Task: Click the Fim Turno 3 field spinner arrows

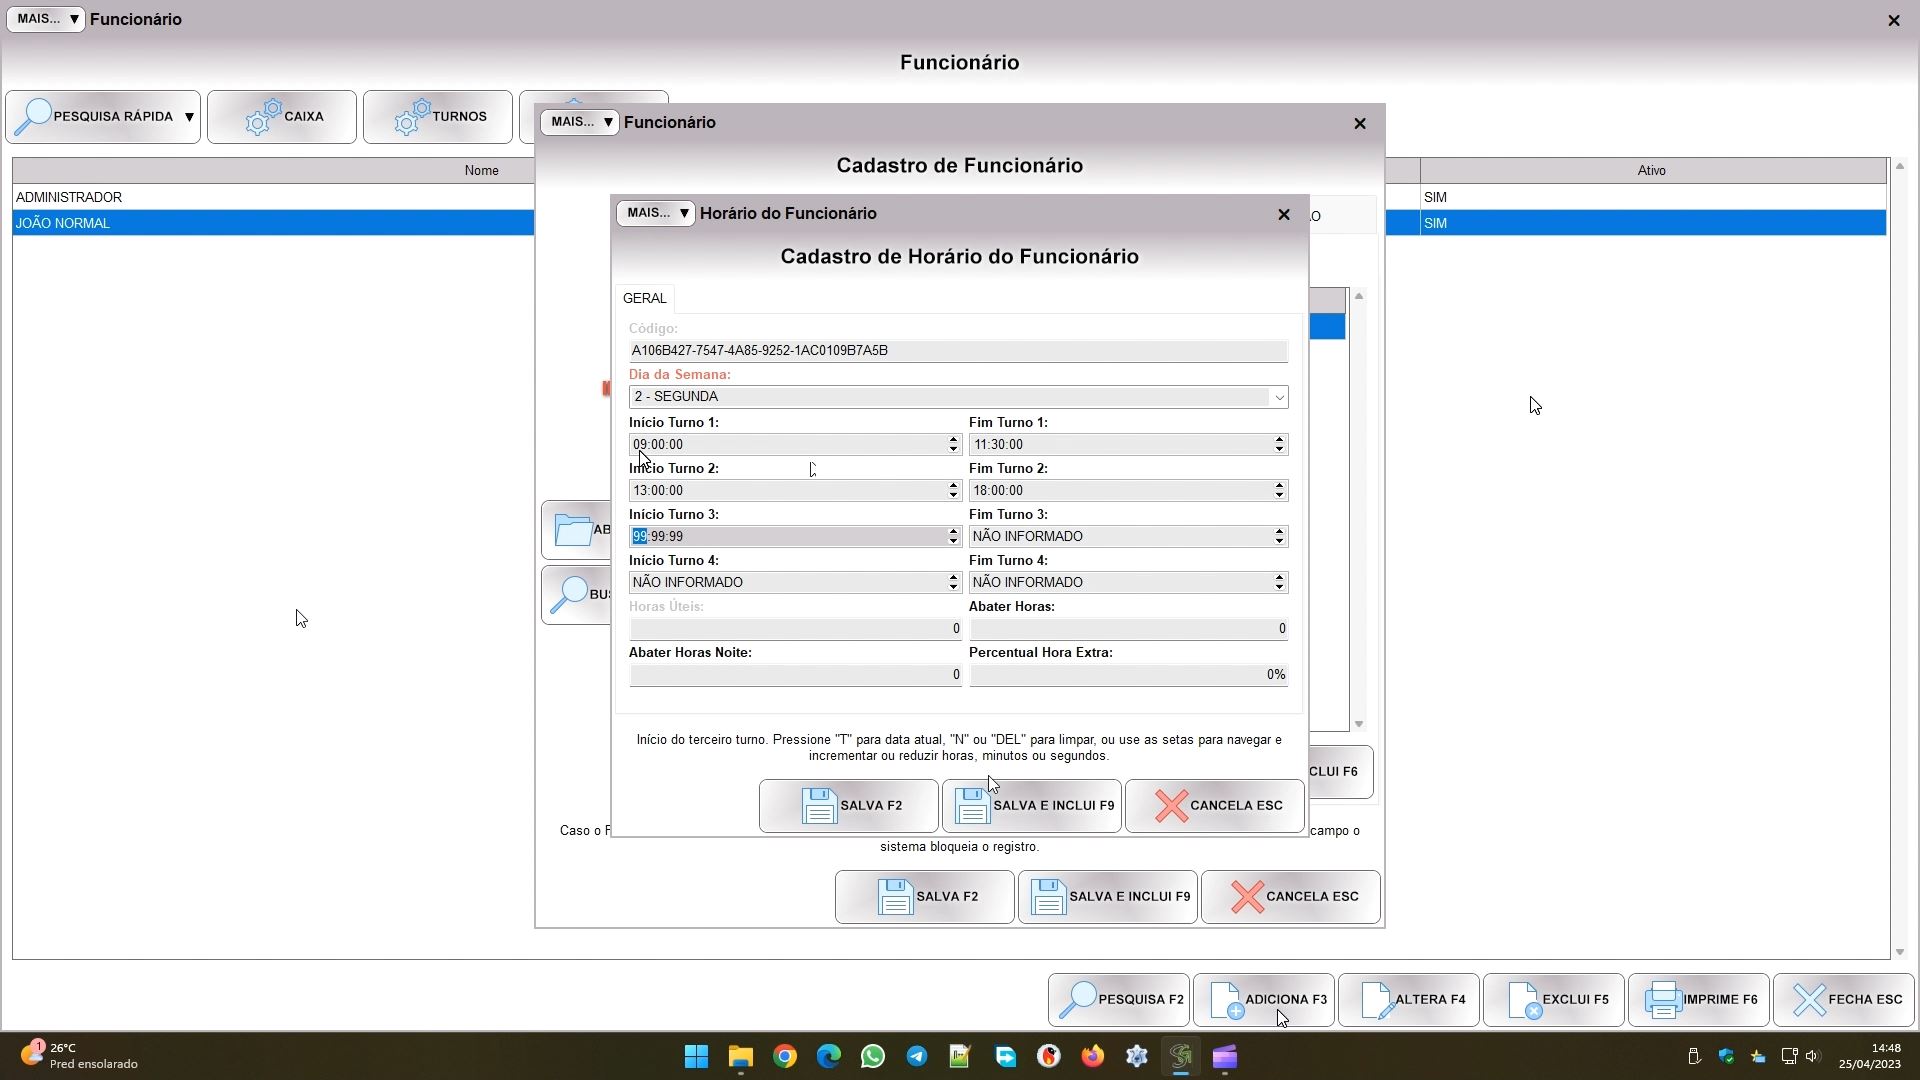Action: point(1279,537)
